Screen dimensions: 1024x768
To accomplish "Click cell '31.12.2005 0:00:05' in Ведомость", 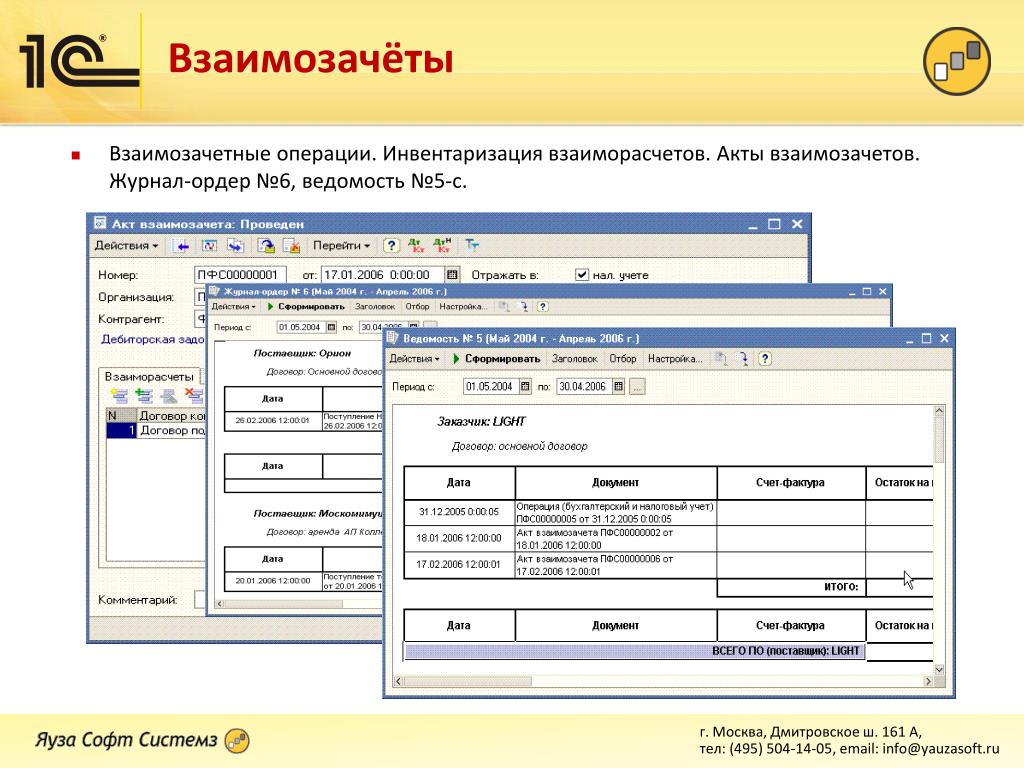I will [x=459, y=512].
